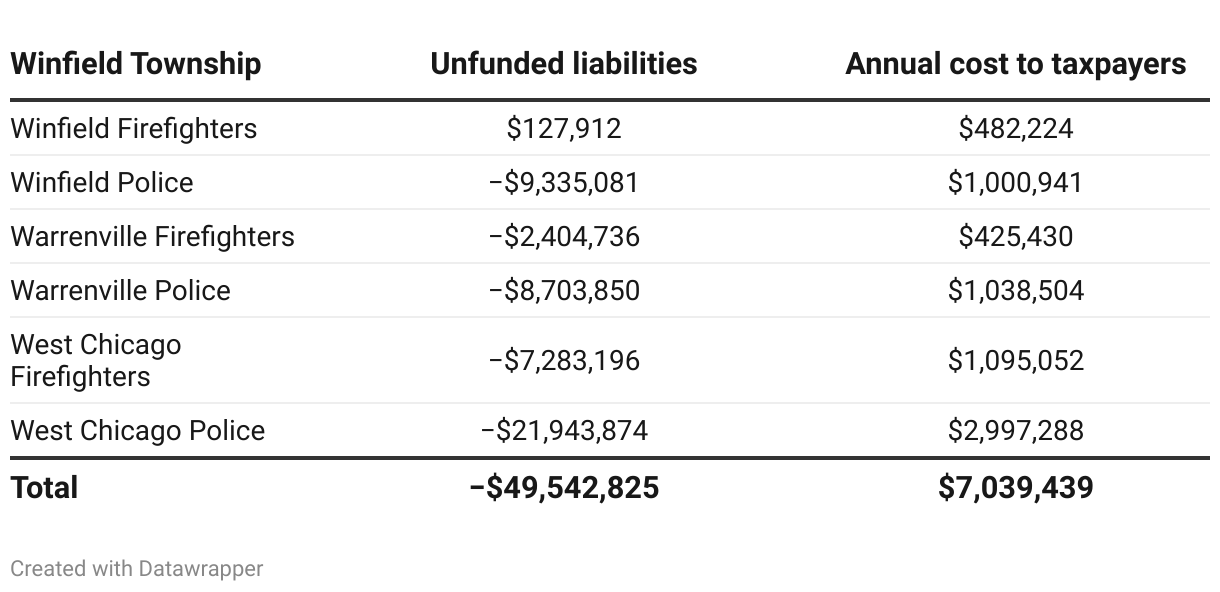Screen dimensions: 1220x592
Task: Open the Created with Datawrapper link
Action: (x=137, y=569)
